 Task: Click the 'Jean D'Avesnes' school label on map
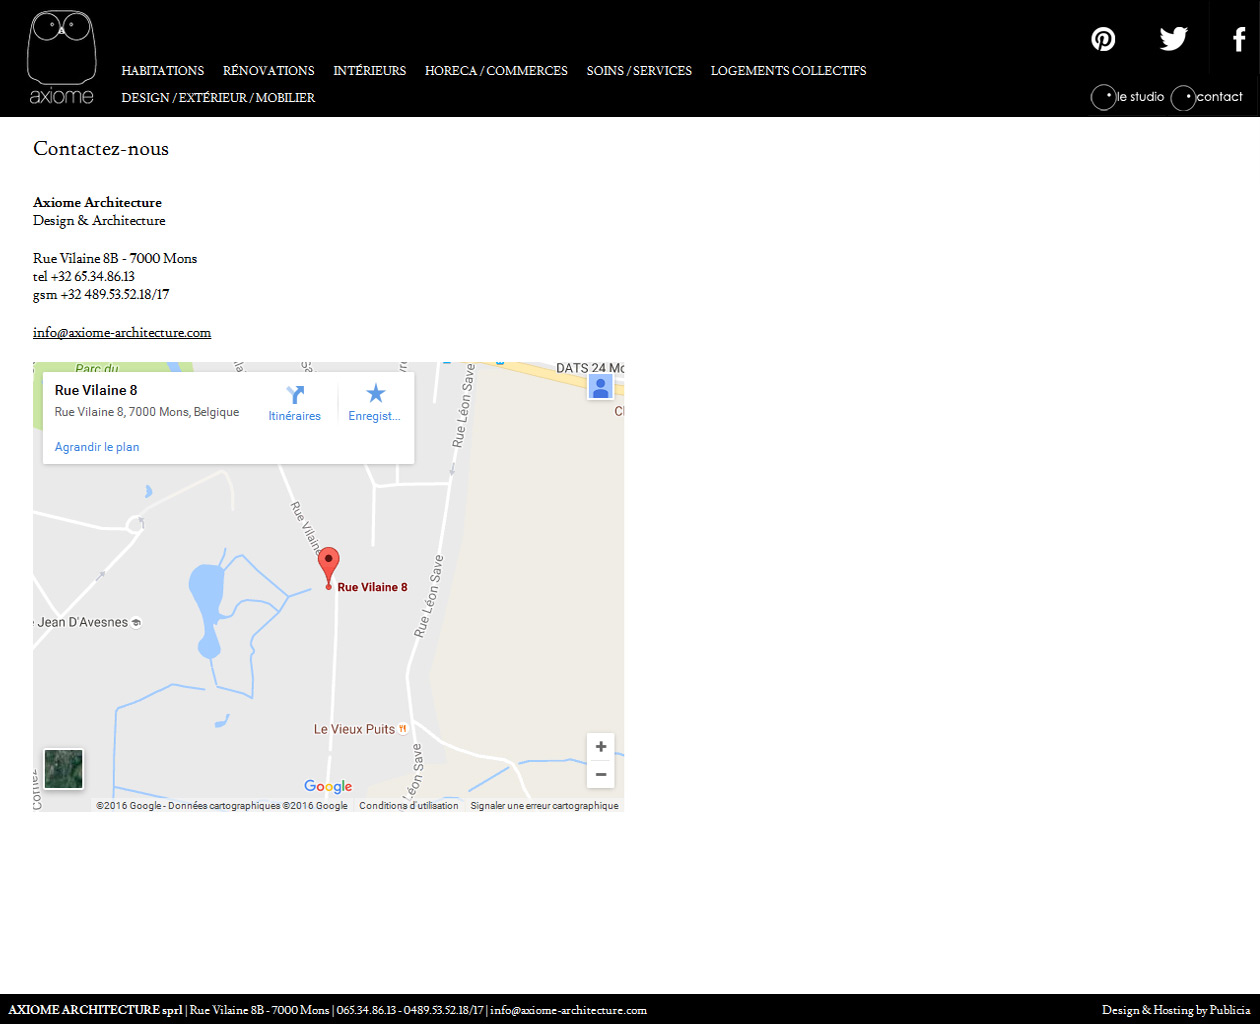coord(88,622)
